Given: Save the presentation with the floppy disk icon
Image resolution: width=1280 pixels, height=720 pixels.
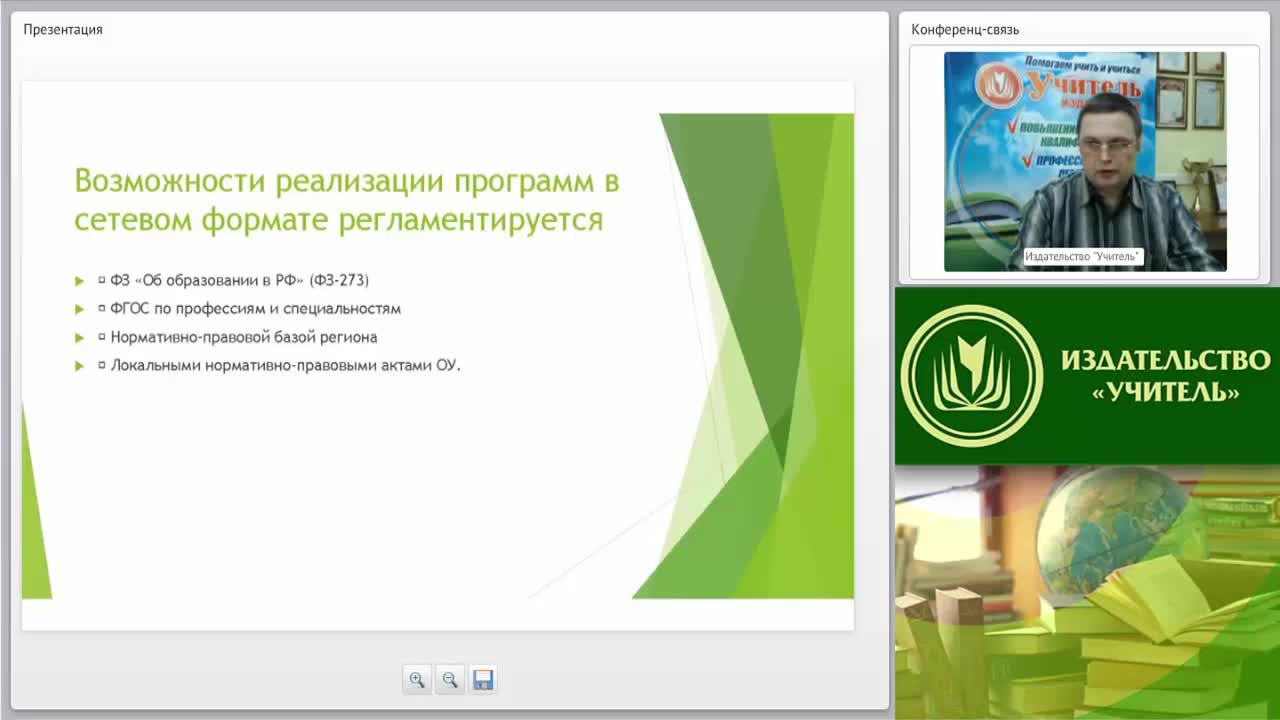Looking at the screenshot, I should tap(483, 680).
